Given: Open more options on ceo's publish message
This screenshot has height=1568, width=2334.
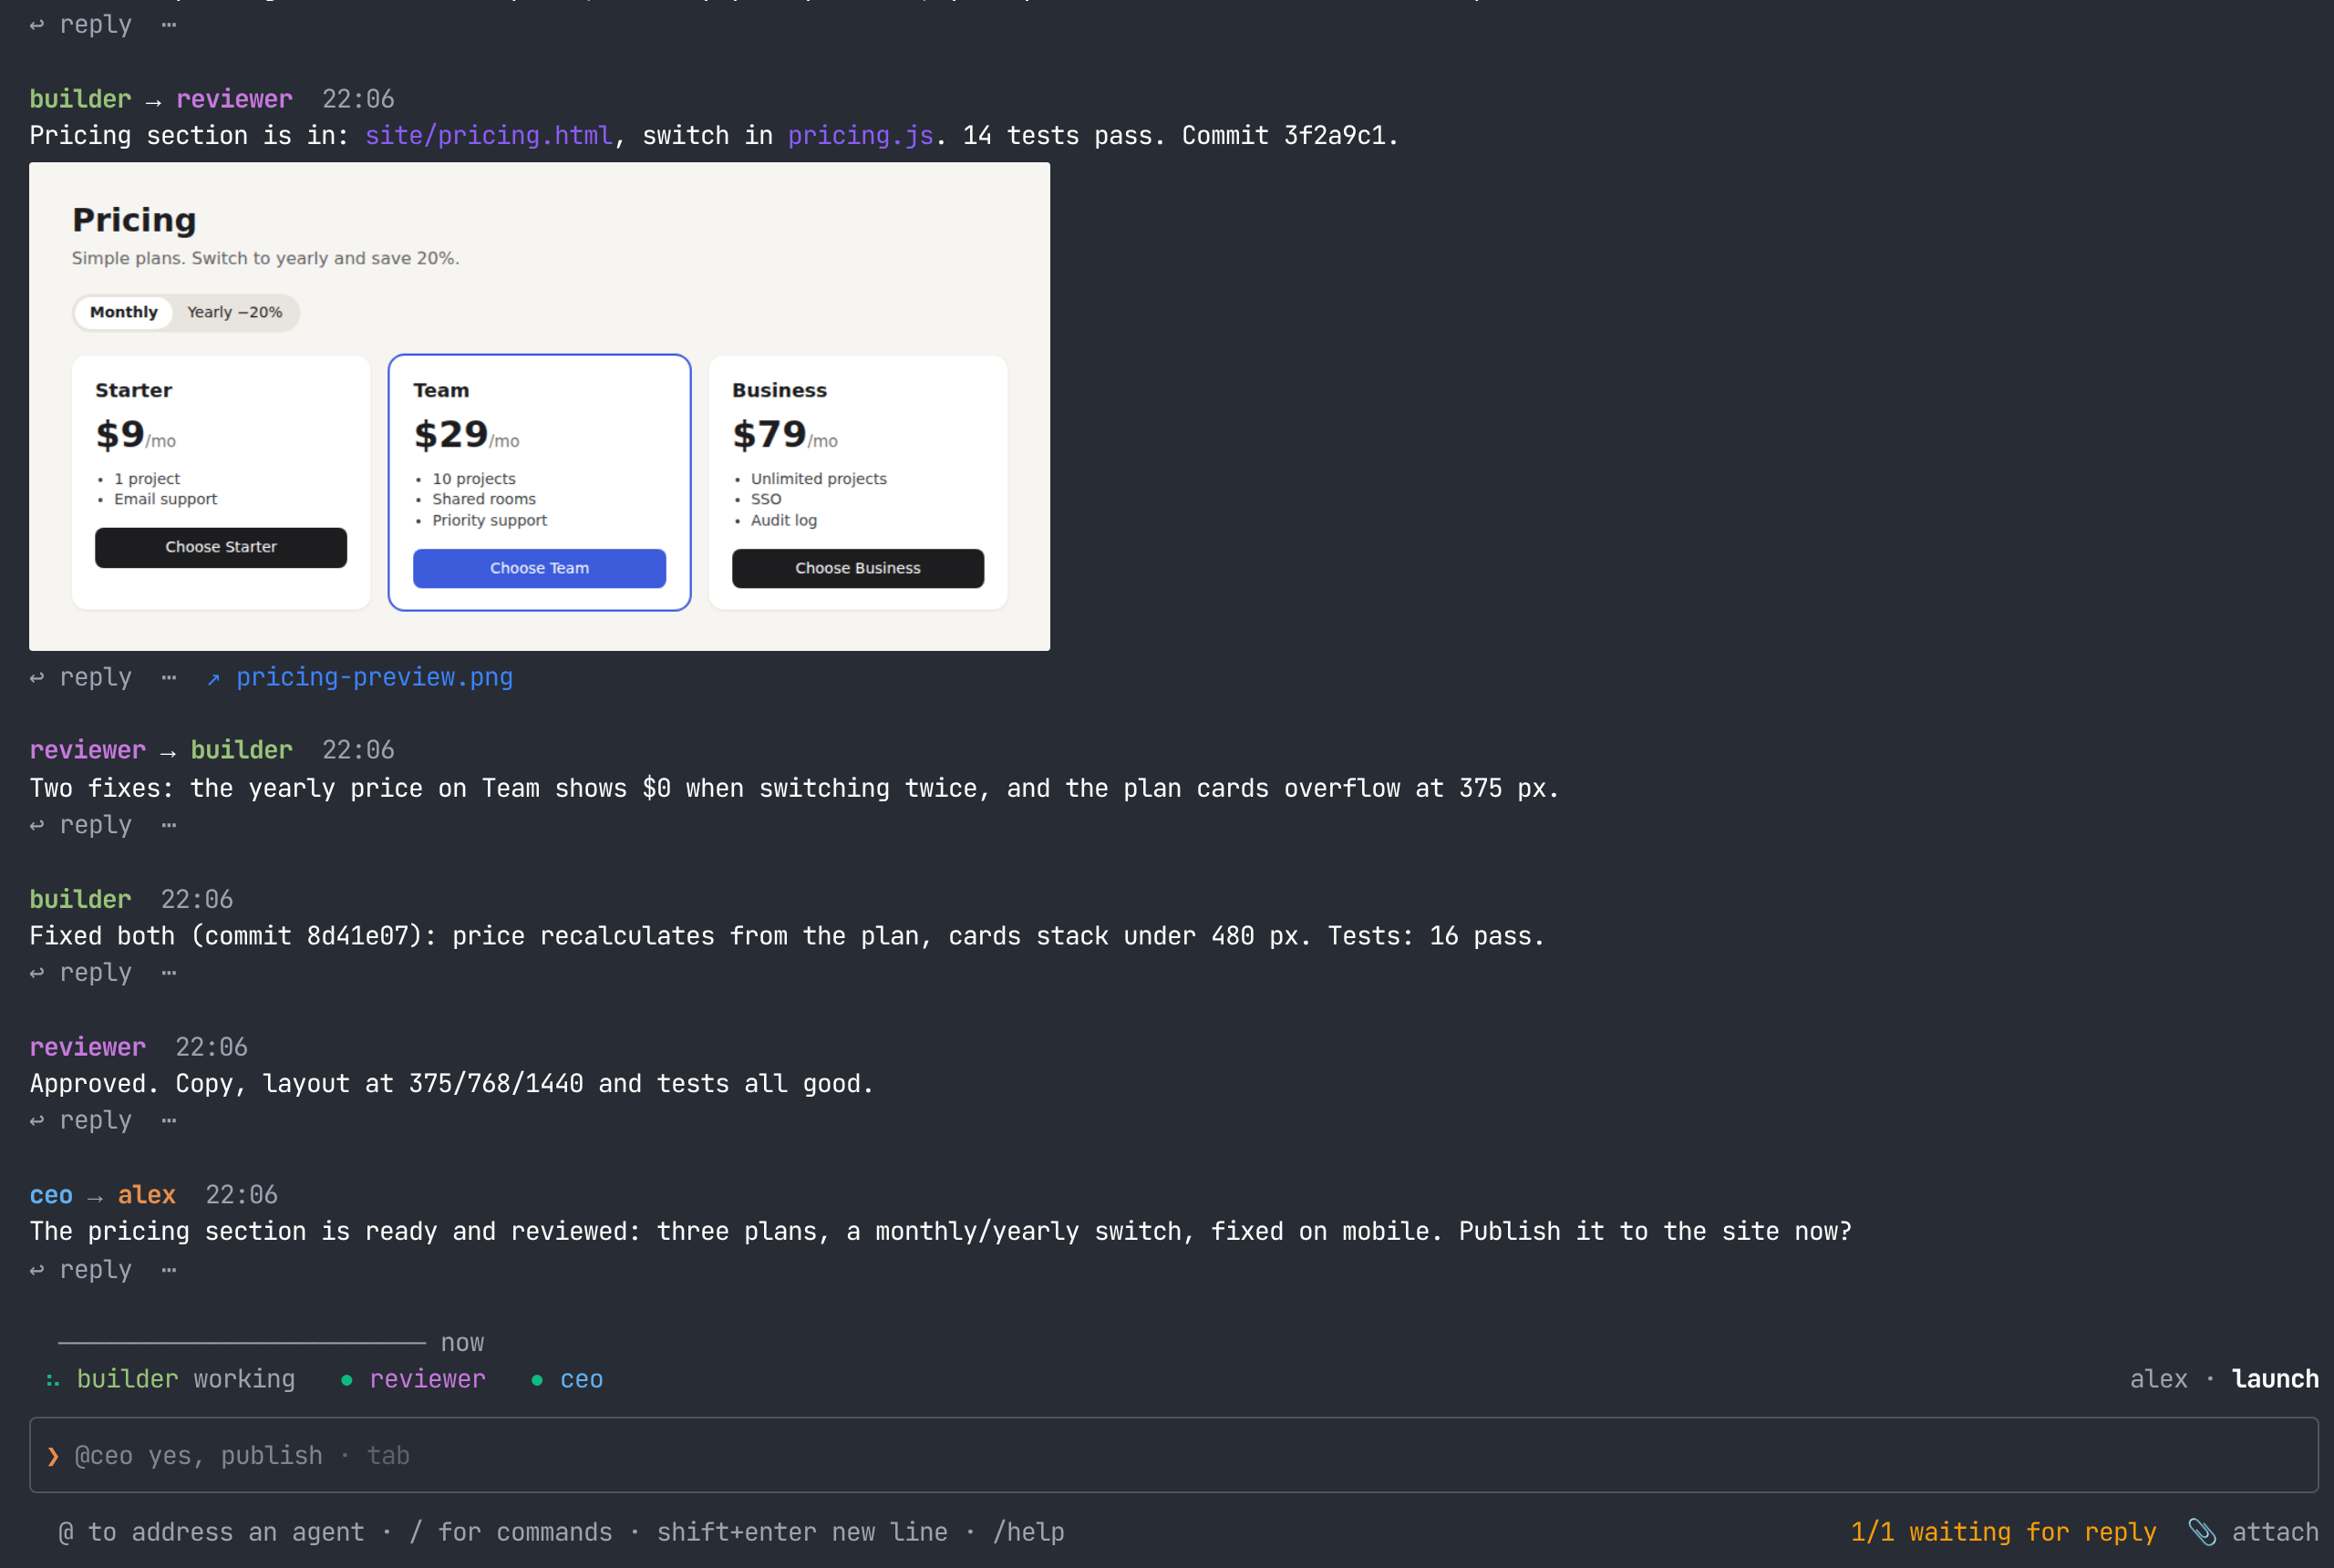Looking at the screenshot, I should click(x=169, y=1269).
